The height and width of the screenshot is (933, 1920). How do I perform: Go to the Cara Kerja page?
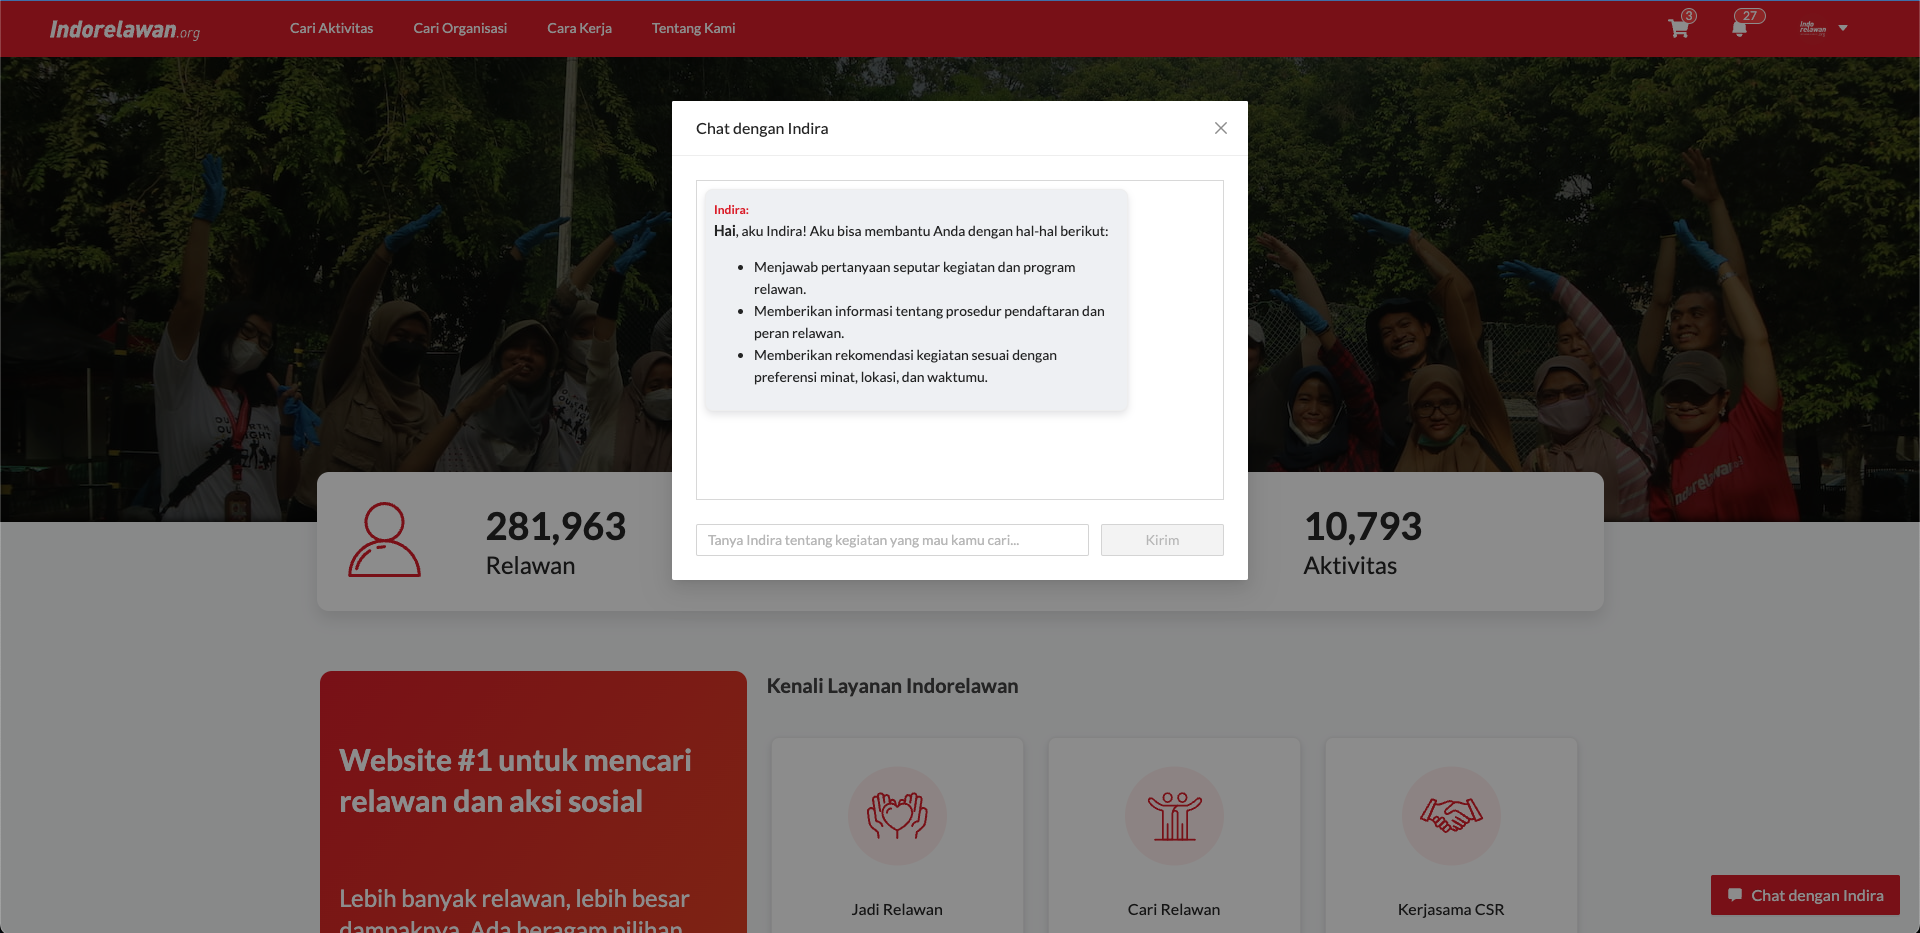click(x=579, y=28)
